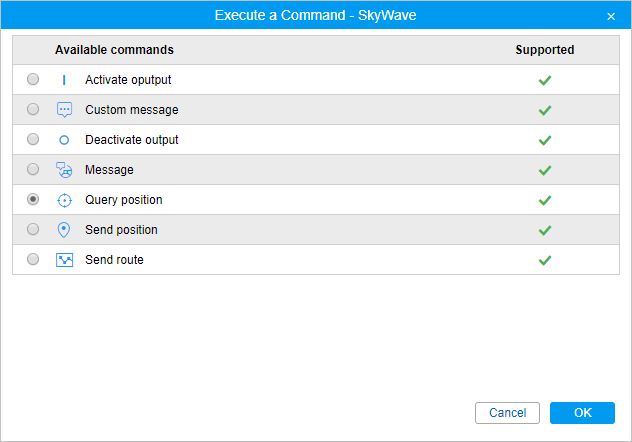Click the Query position command label
Viewport: 632px width, 442px height.
click(x=123, y=200)
